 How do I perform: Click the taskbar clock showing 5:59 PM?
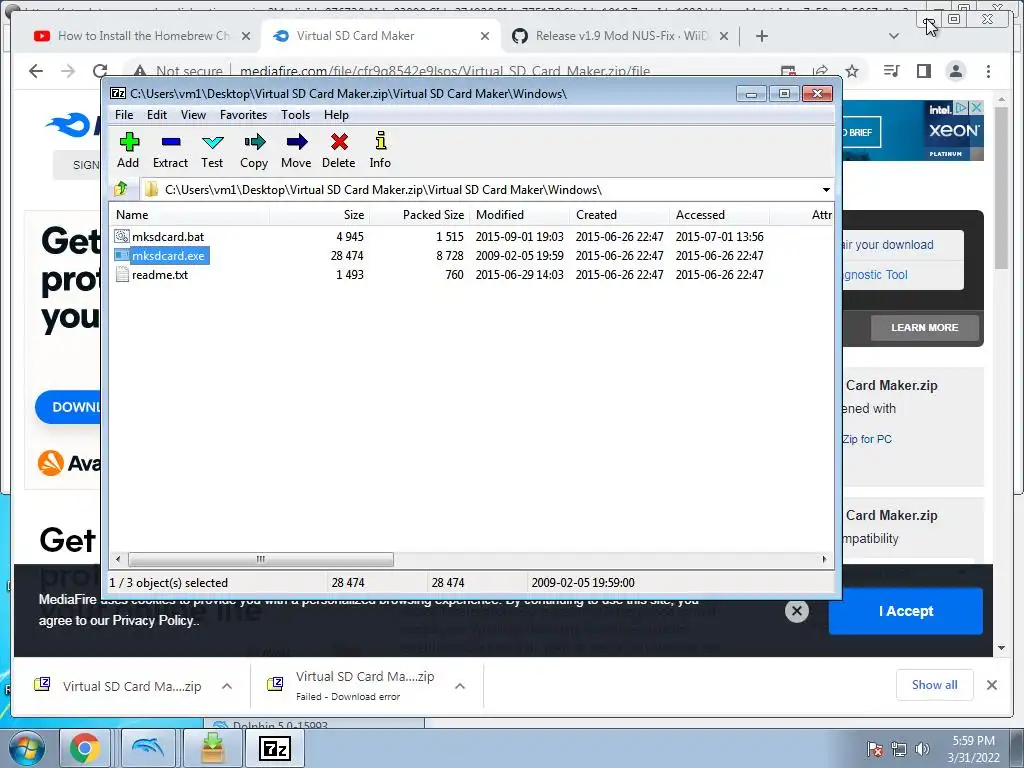tap(973, 749)
